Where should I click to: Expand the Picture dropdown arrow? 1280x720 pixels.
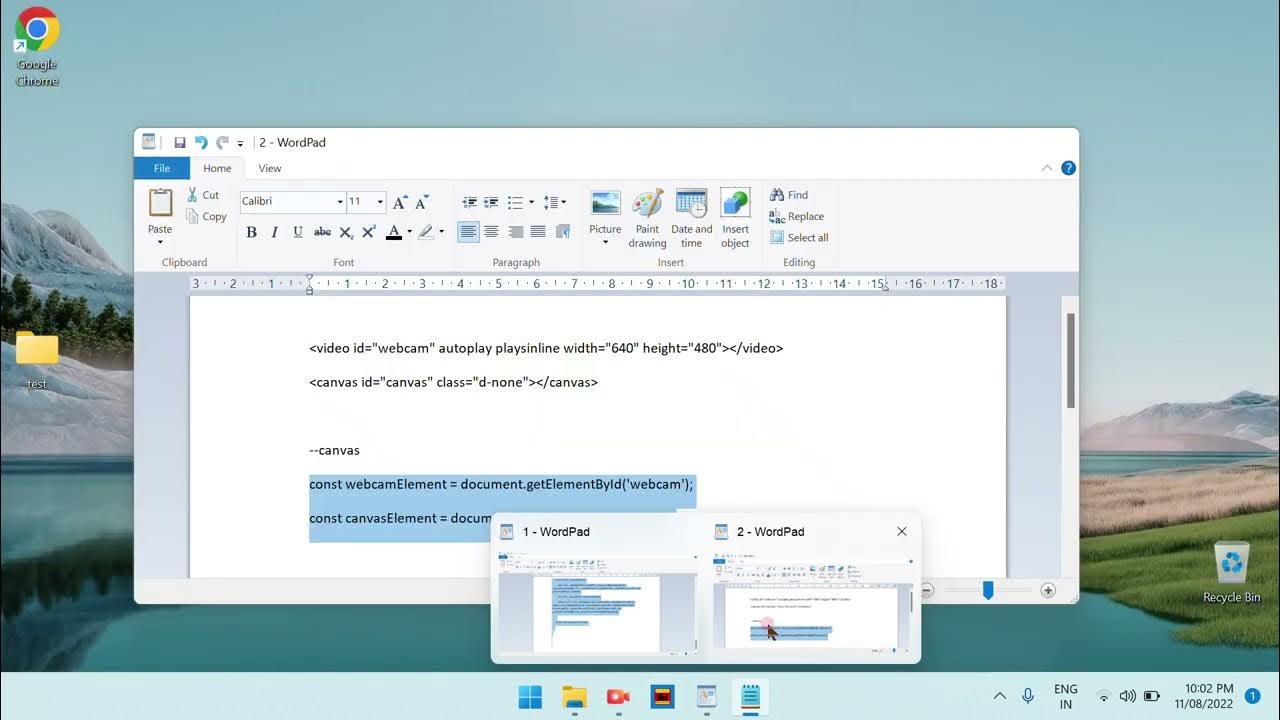pos(605,242)
